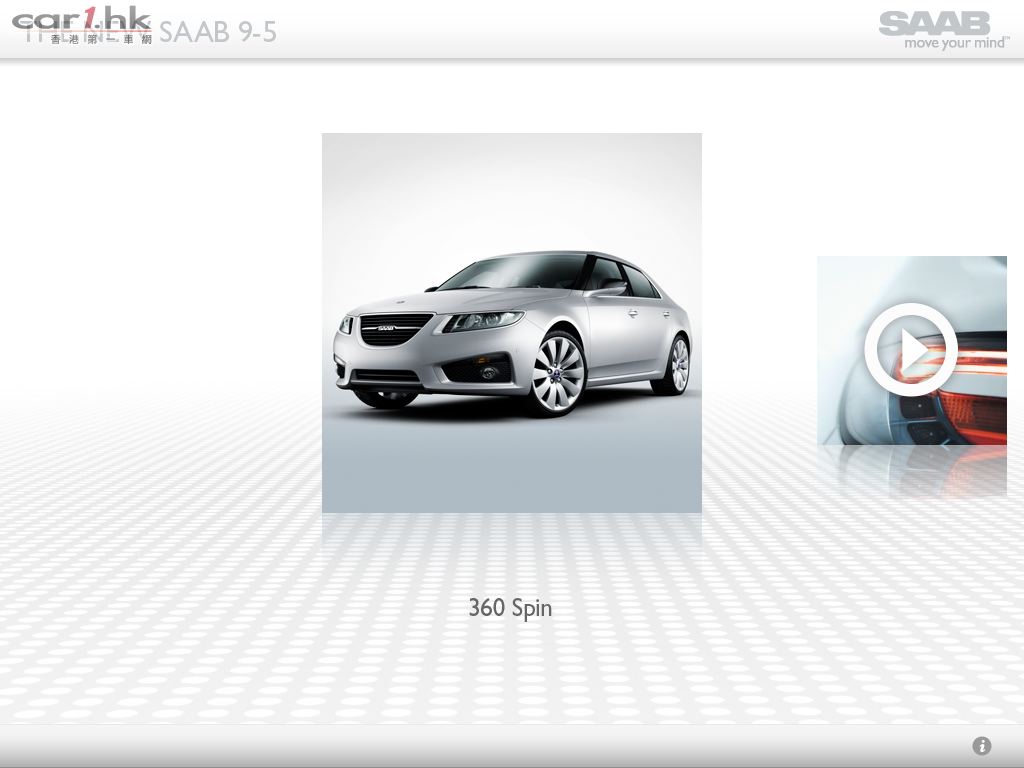Click reflection below the video thumbnail

pos(911,470)
